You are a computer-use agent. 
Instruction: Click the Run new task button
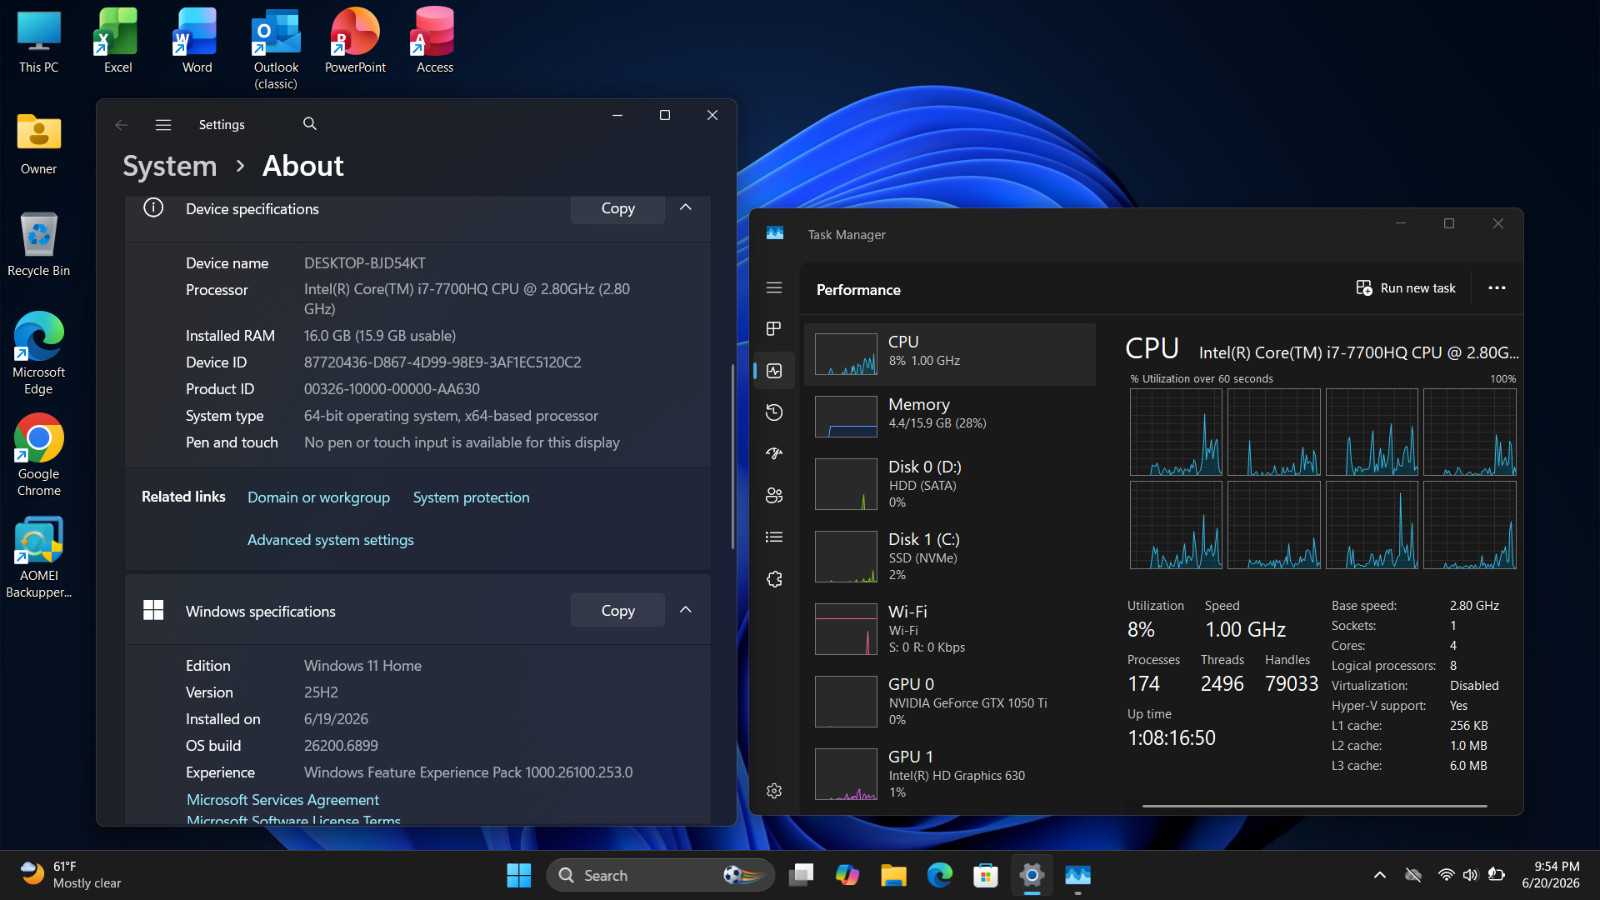pyautogui.click(x=1406, y=288)
